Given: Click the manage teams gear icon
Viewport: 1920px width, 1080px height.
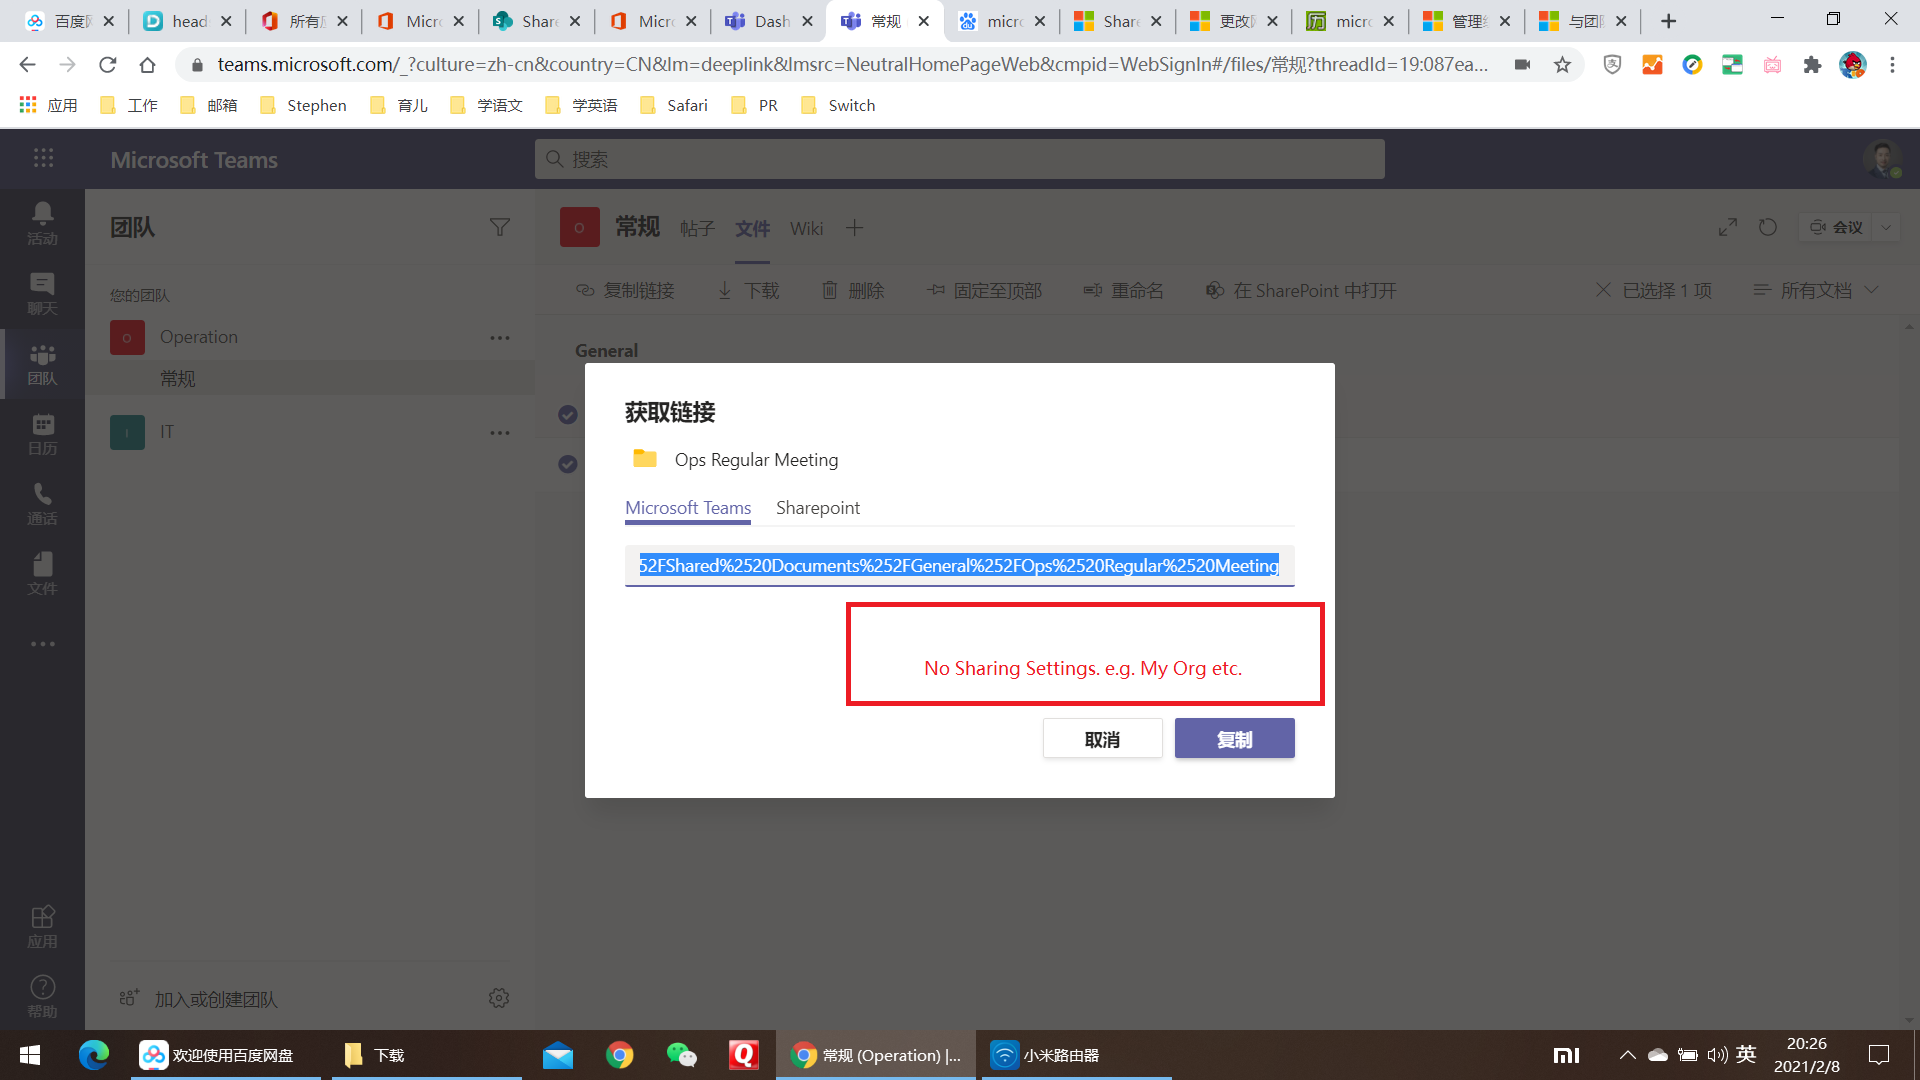Looking at the screenshot, I should (499, 998).
